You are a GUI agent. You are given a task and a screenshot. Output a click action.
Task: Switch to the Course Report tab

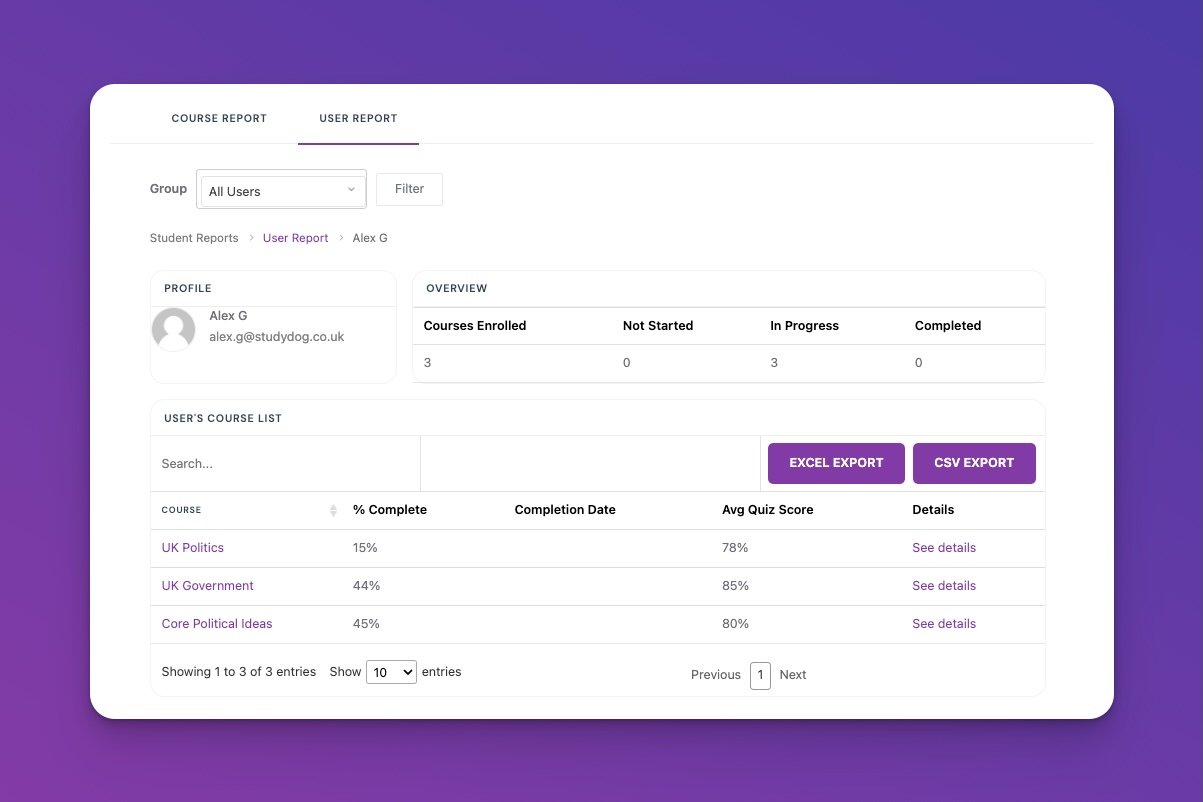pyautogui.click(x=219, y=118)
